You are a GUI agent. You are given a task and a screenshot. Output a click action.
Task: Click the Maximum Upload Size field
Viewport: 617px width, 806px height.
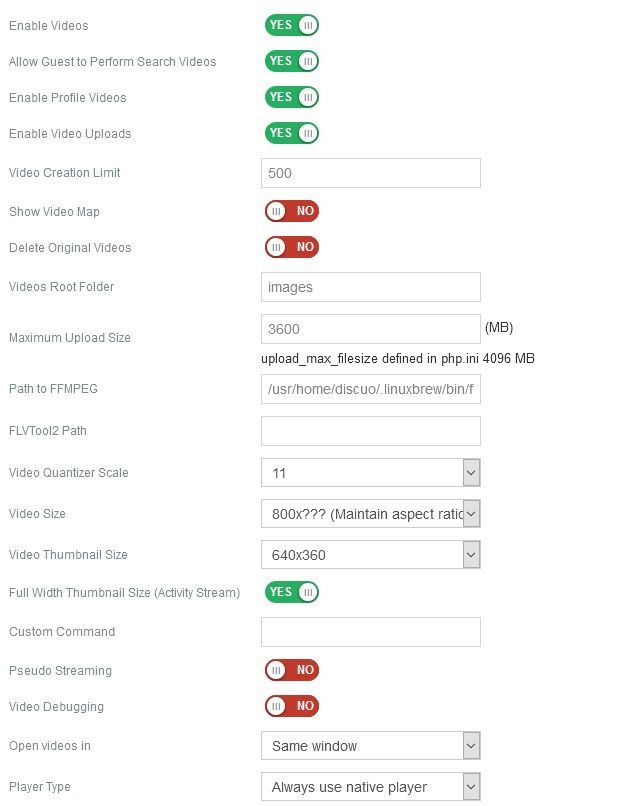370,329
